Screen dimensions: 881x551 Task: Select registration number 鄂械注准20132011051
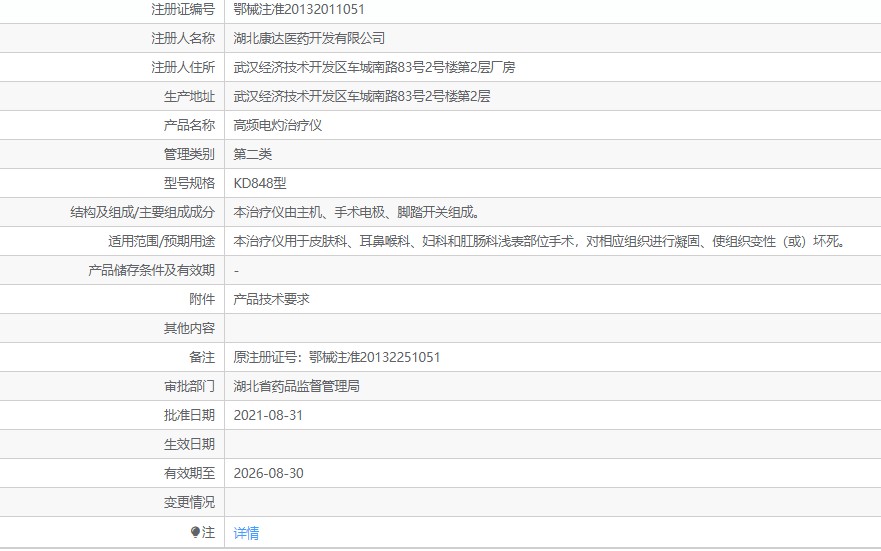[299, 10]
